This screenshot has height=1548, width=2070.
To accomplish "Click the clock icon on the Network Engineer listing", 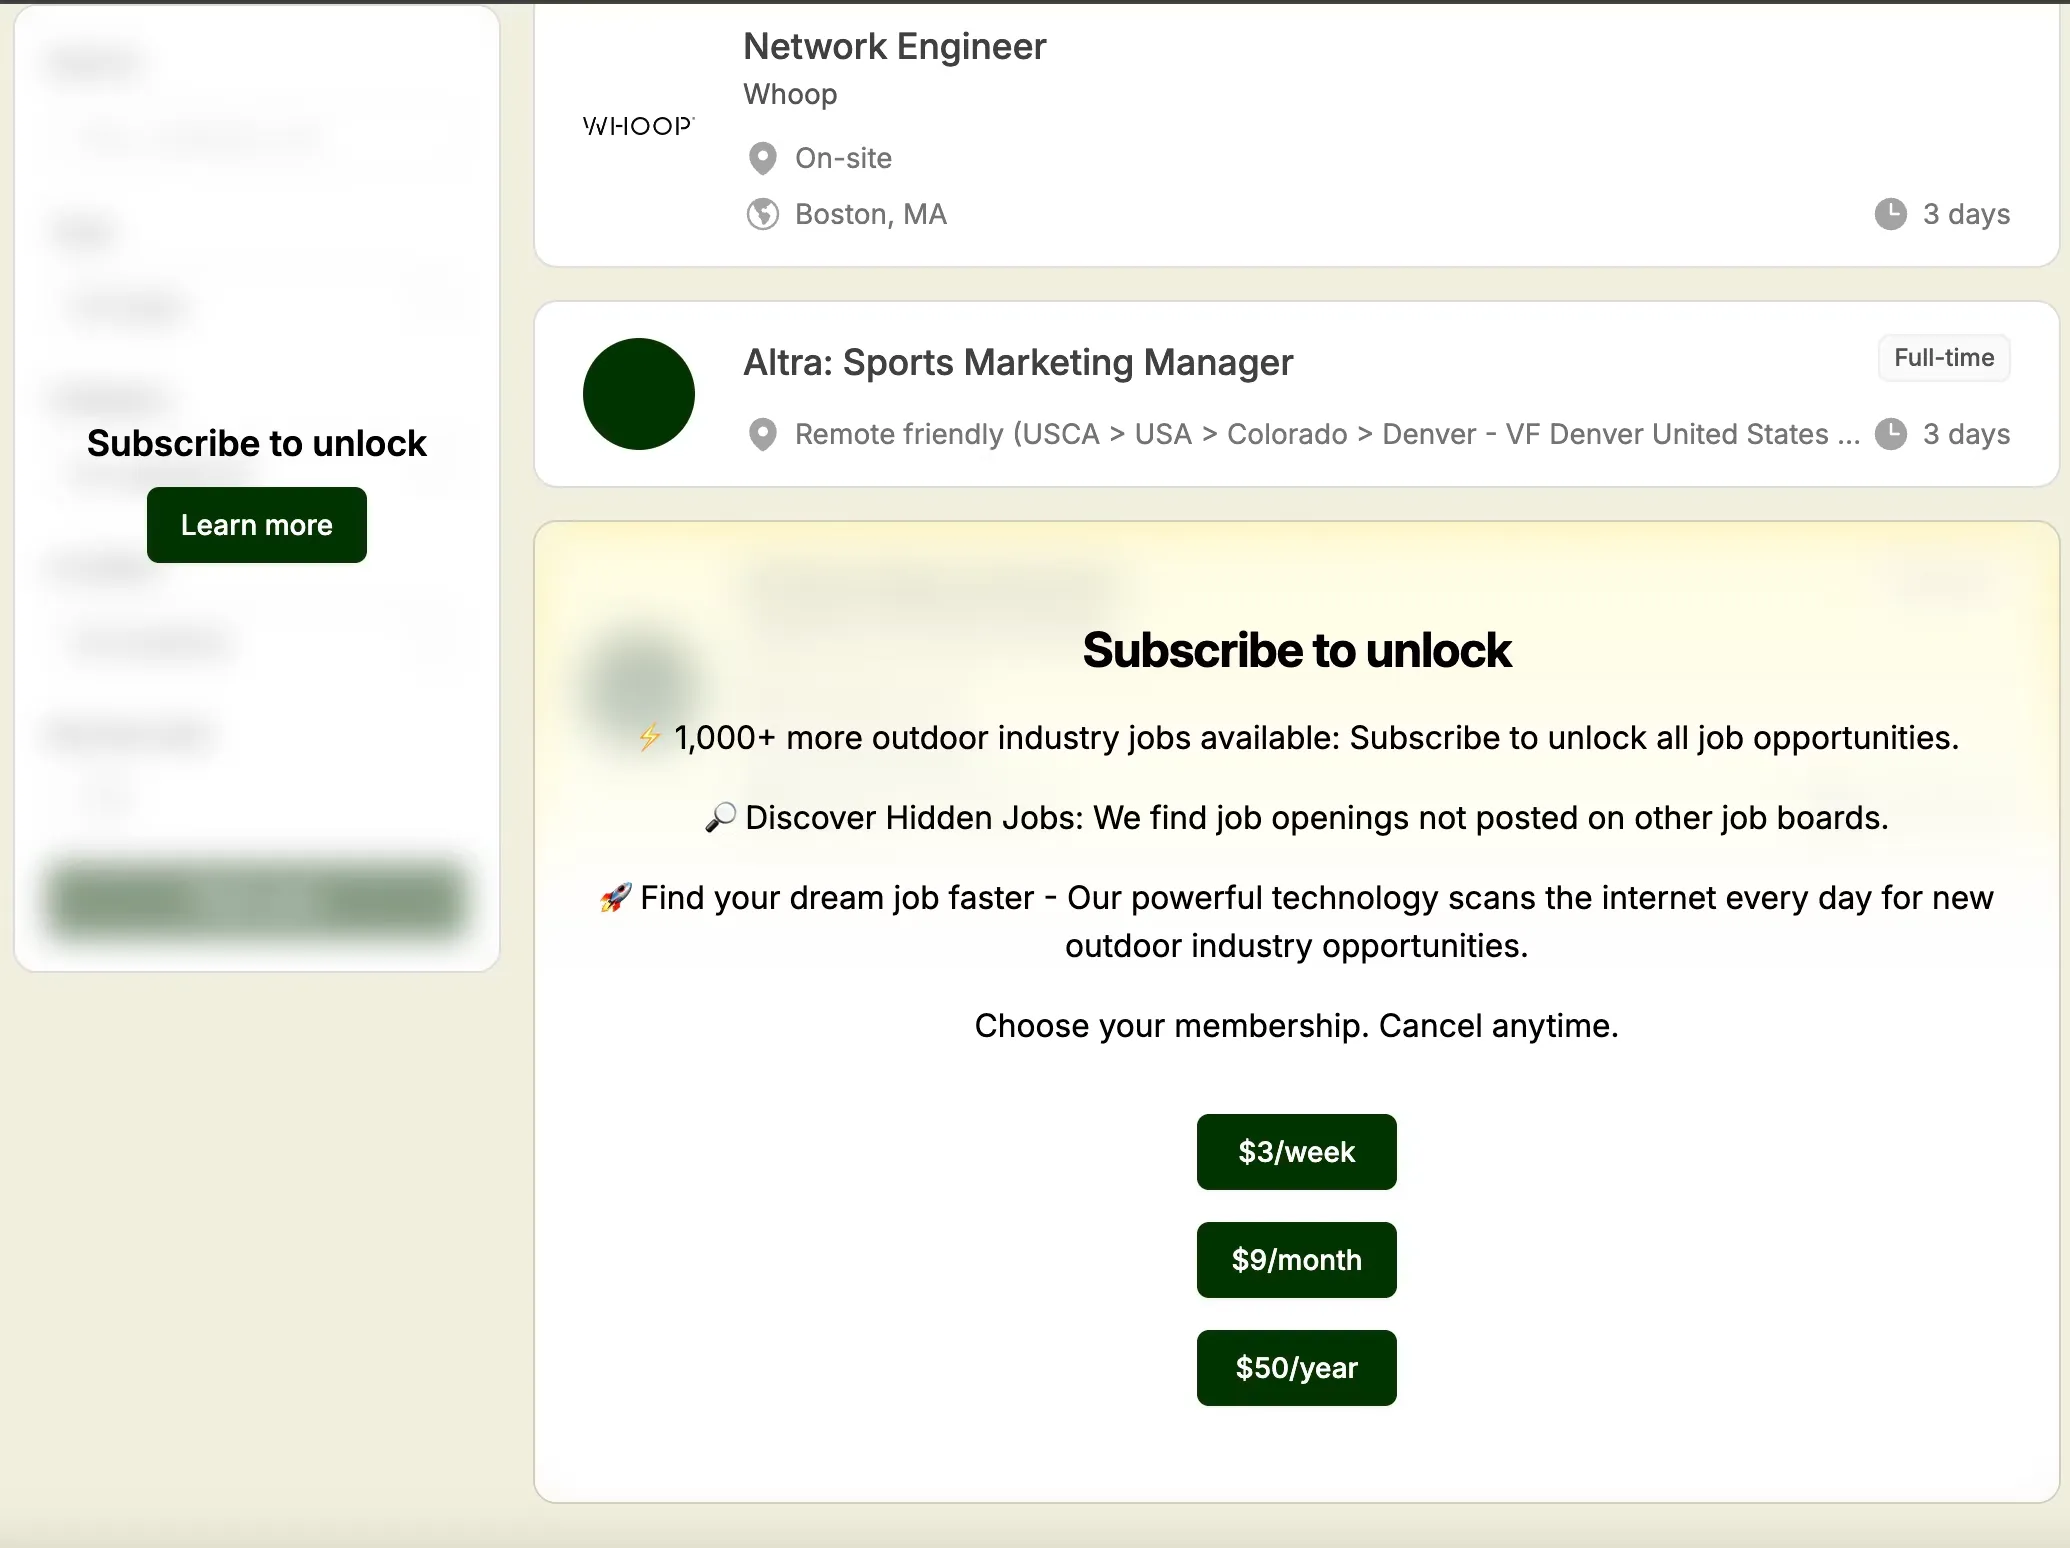I will click(x=1892, y=213).
